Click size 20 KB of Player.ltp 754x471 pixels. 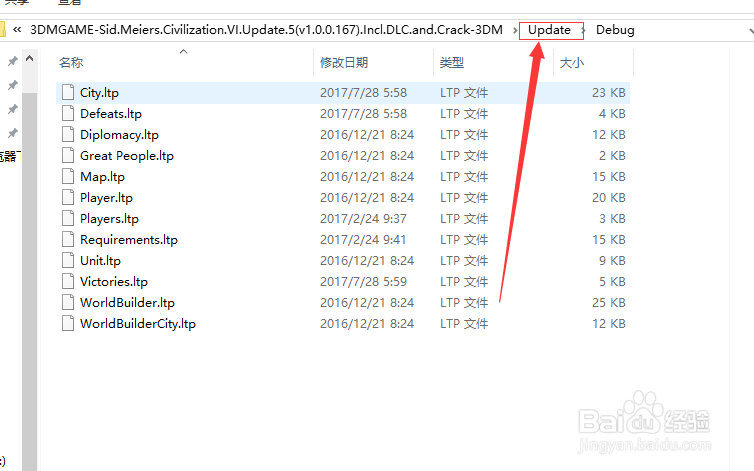tap(608, 198)
